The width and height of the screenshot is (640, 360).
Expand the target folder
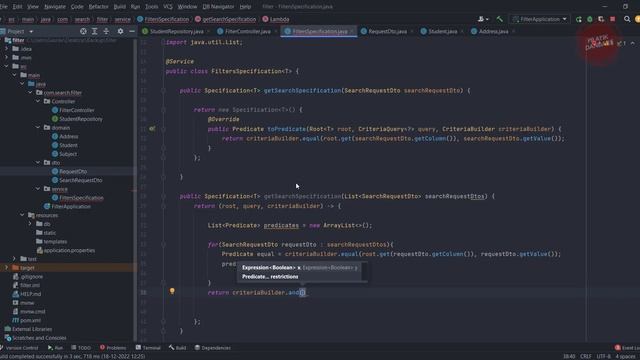[x=6, y=268]
